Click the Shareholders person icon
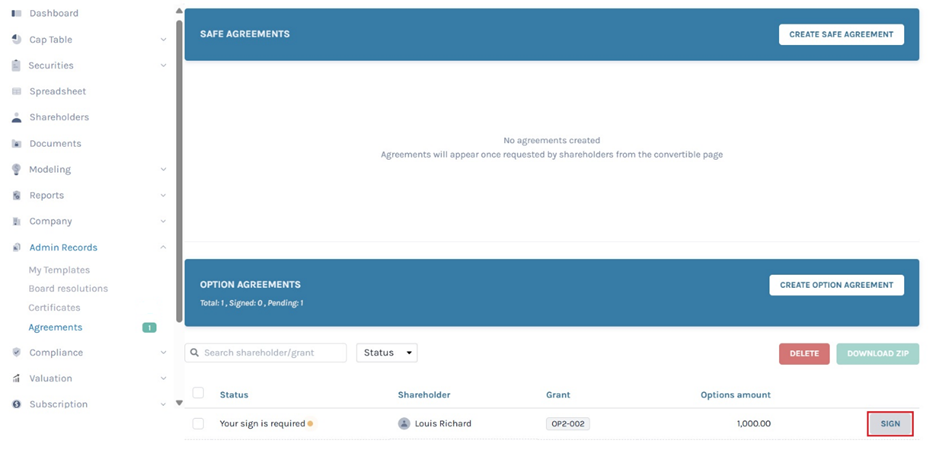The image size is (939, 450). 16,117
